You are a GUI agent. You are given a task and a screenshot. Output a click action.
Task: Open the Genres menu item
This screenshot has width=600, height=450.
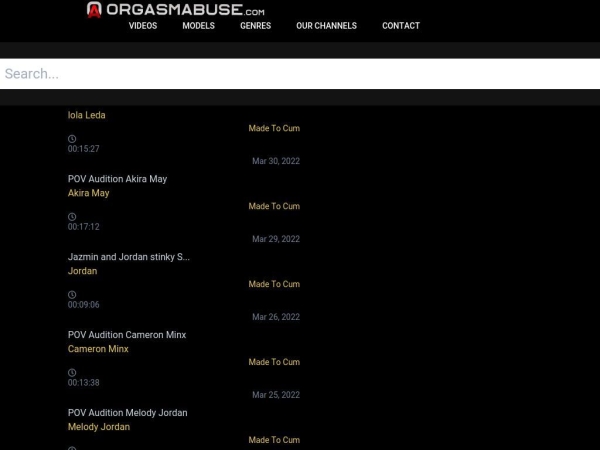(255, 26)
